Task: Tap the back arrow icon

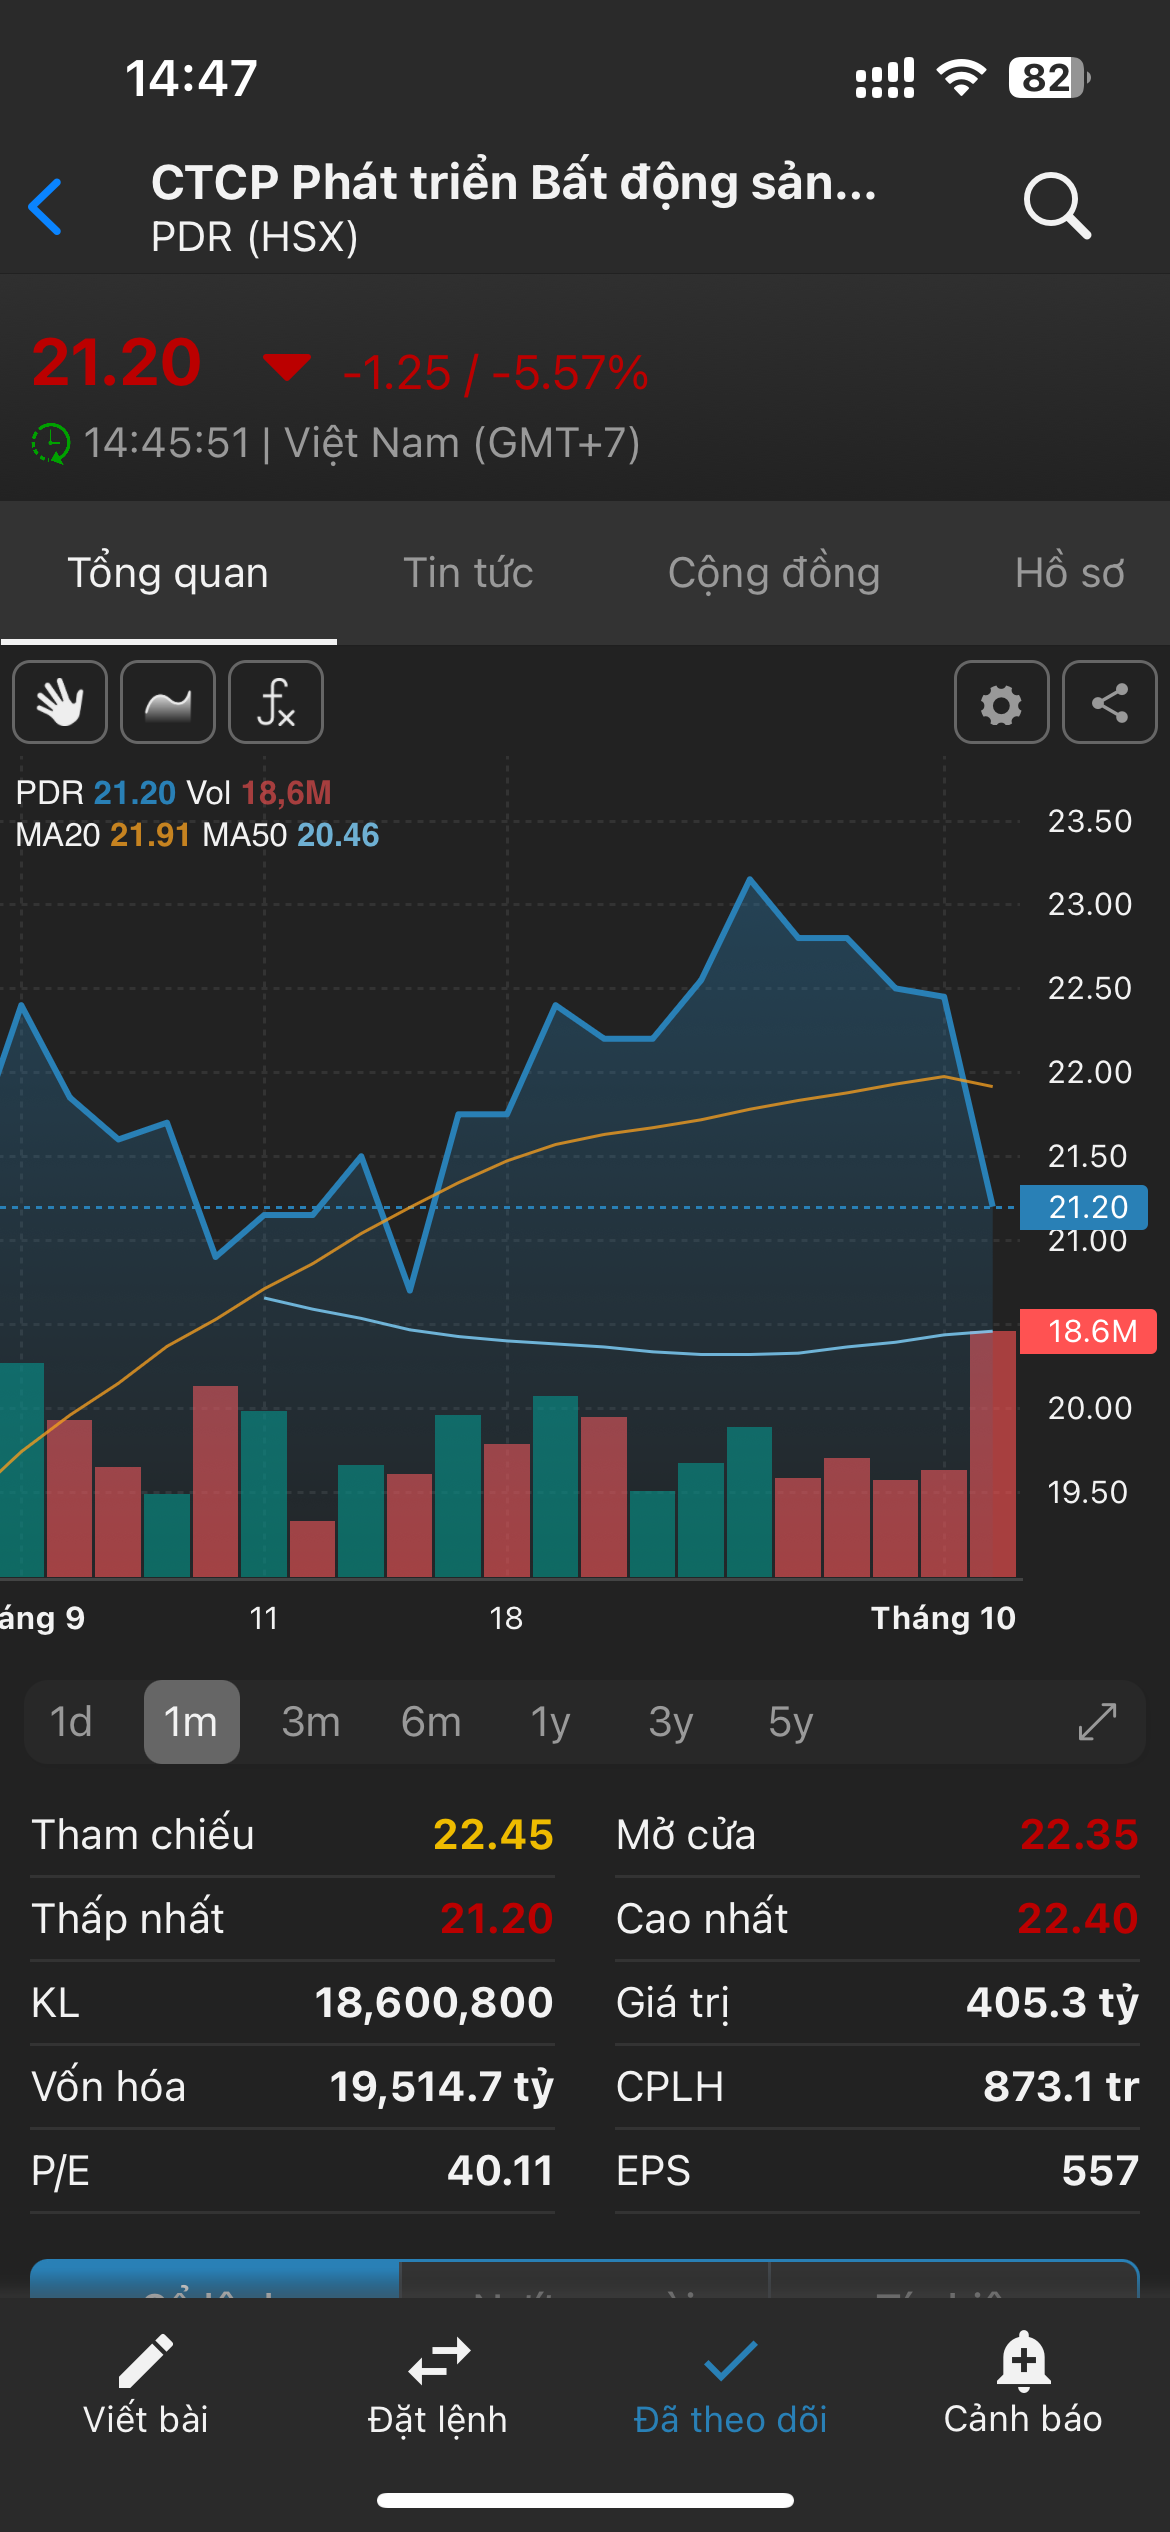Action: [46, 207]
